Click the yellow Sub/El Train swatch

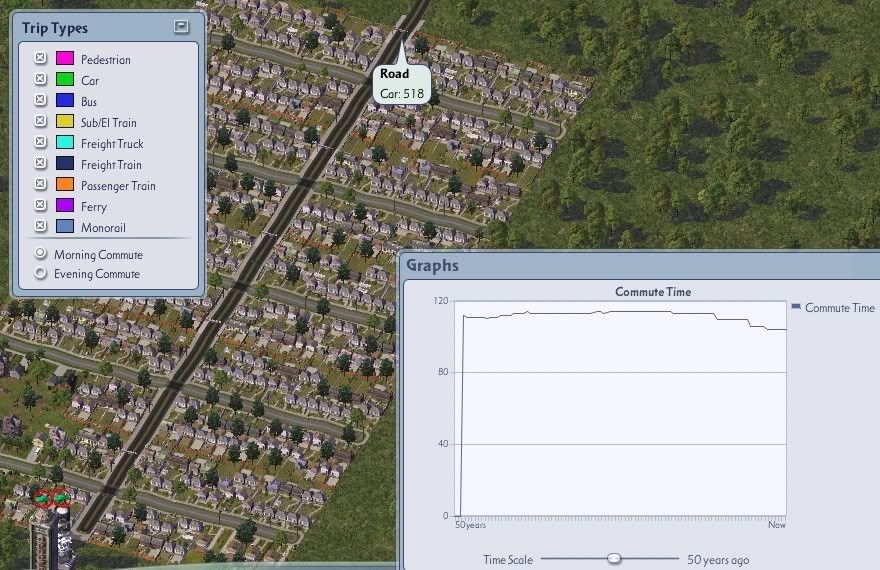tap(65, 121)
